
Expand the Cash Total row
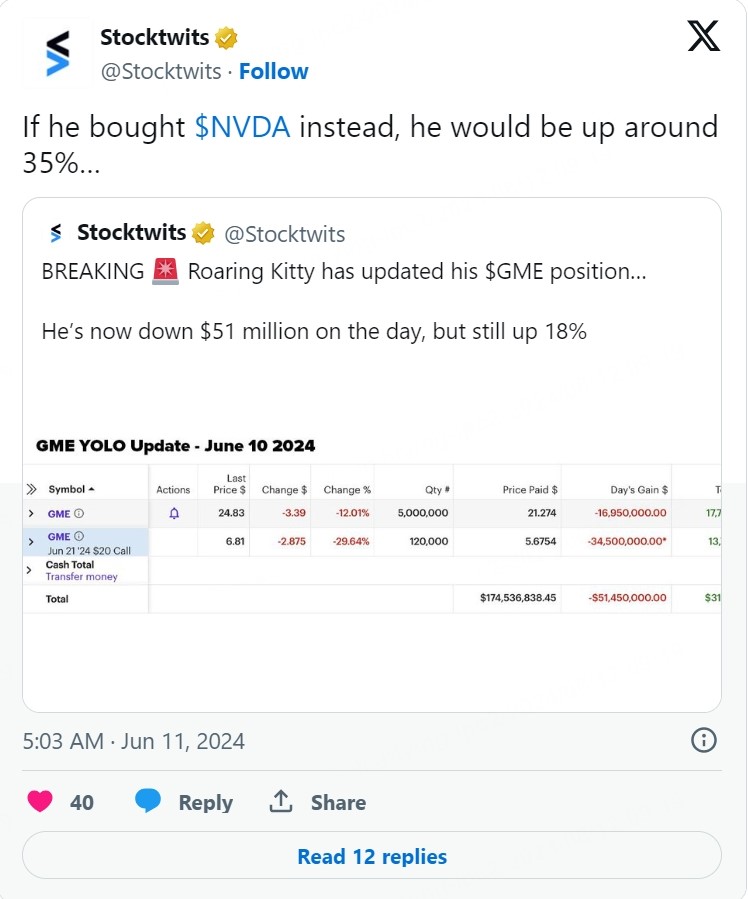pyautogui.click(x=29, y=569)
